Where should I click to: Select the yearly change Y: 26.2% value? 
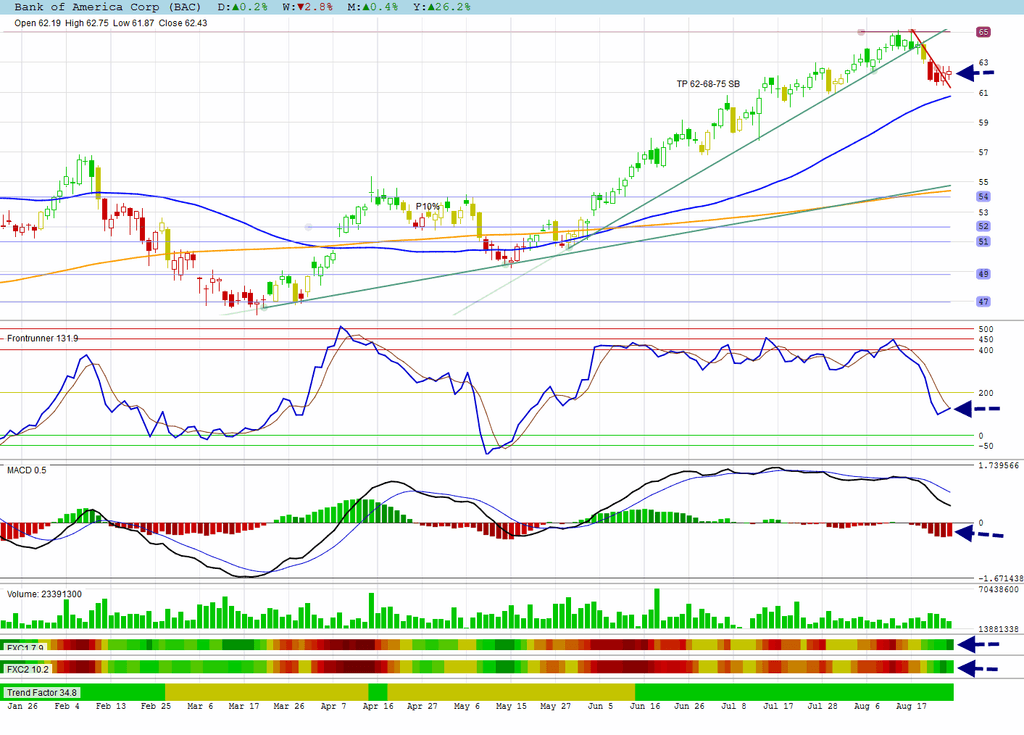(x=441, y=7)
